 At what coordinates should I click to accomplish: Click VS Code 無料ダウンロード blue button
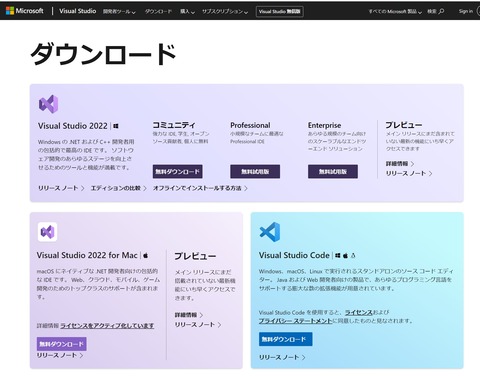pyautogui.click(x=285, y=339)
